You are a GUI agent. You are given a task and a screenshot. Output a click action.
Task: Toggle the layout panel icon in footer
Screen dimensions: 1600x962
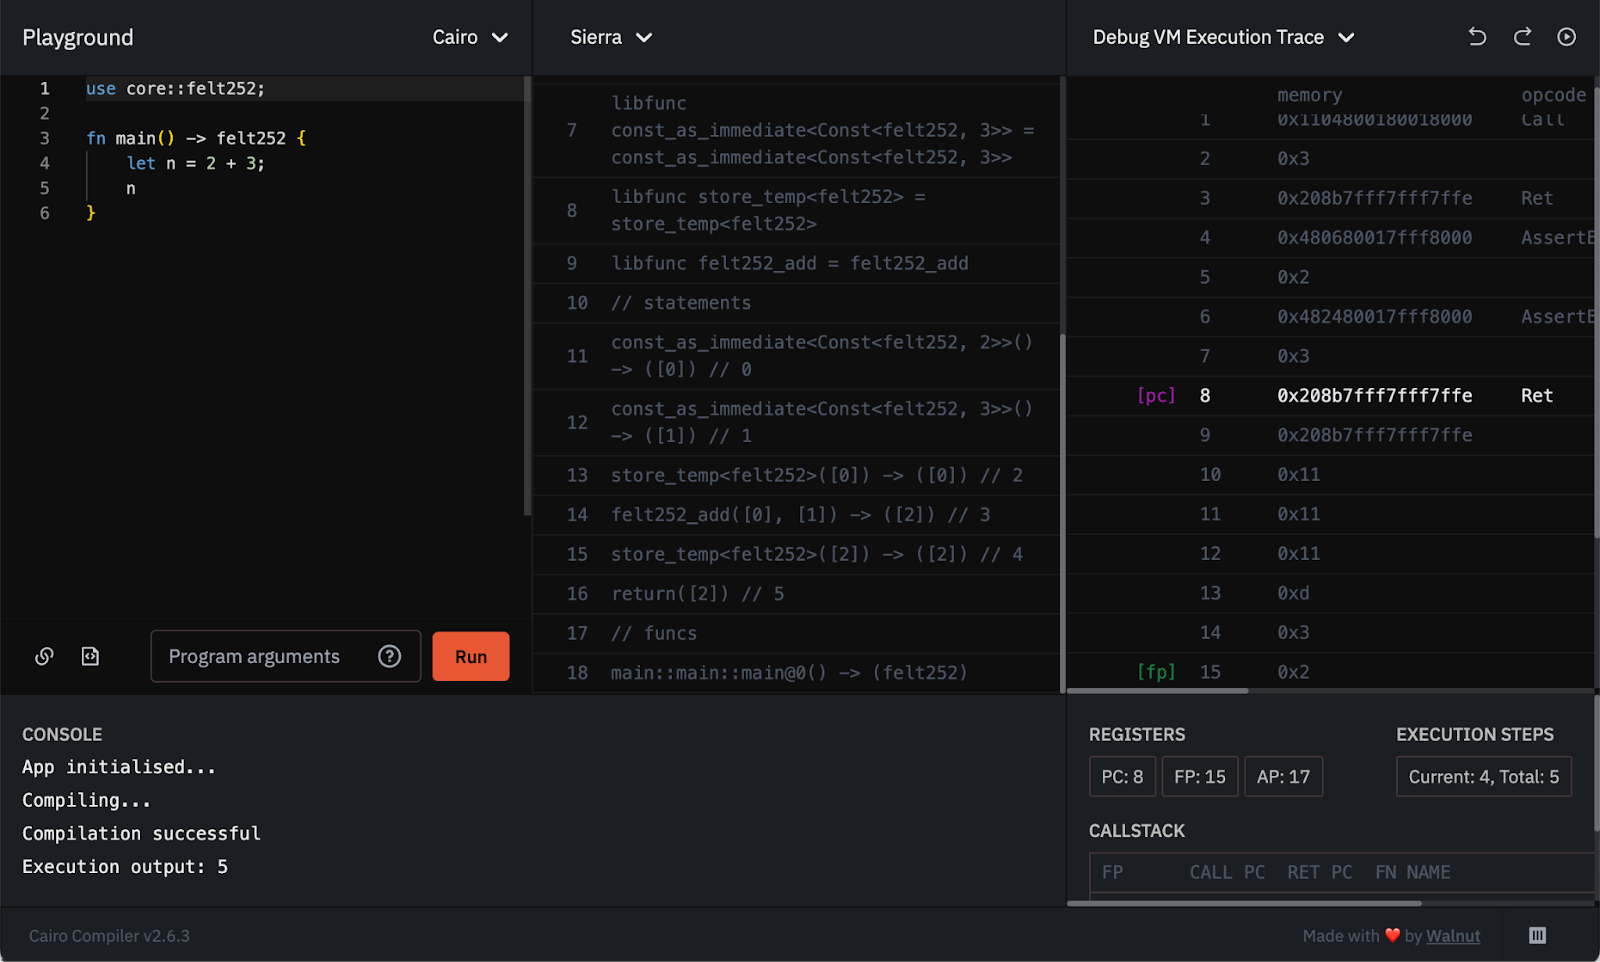1537,935
